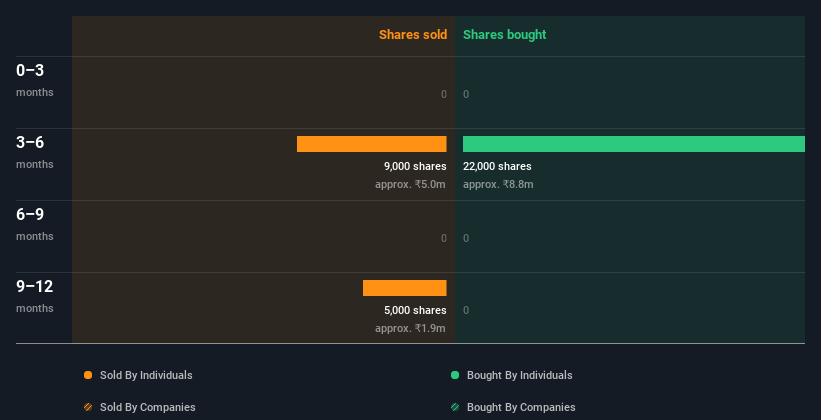This screenshot has width=821, height=420.
Task: Click the striped Bought By Companies legend icon
Action: click(x=455, y=407)
